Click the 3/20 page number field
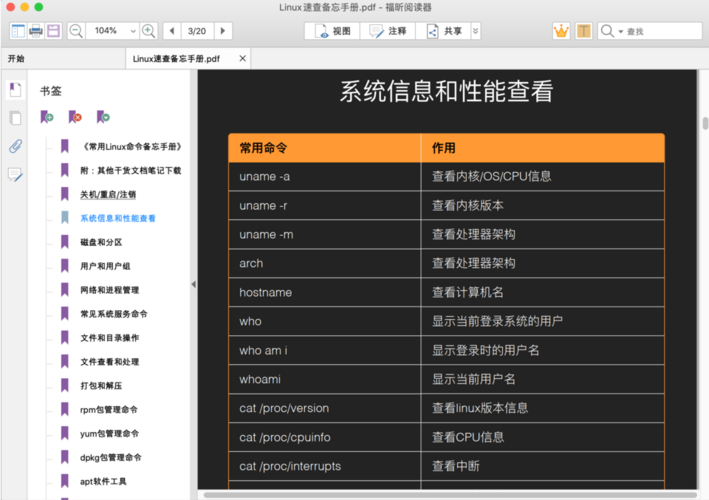The image size is (709, 500). (x=197, y=31)
